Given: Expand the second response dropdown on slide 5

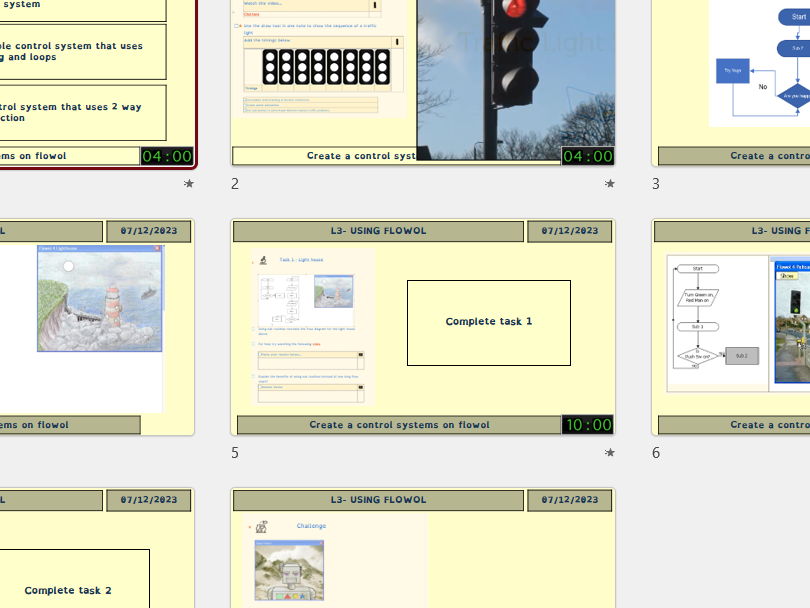Looking at the screenshot, I should coord(359,387).
